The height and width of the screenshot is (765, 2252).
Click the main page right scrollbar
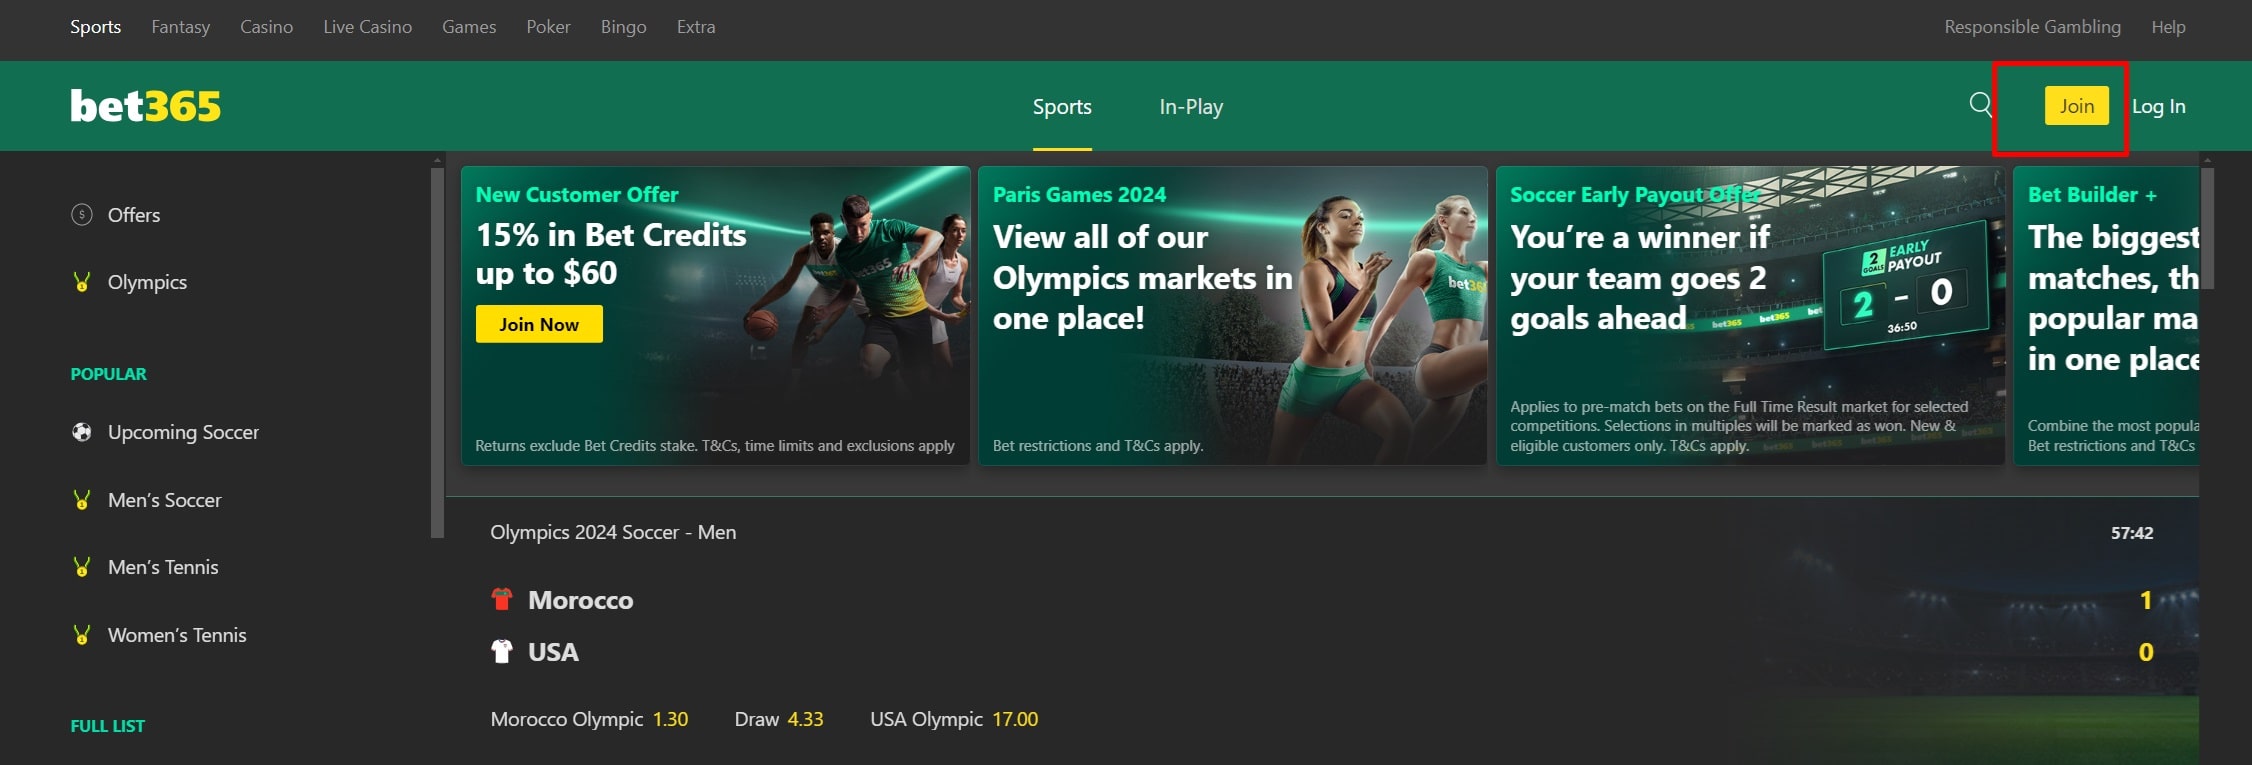click(2208, 228)
